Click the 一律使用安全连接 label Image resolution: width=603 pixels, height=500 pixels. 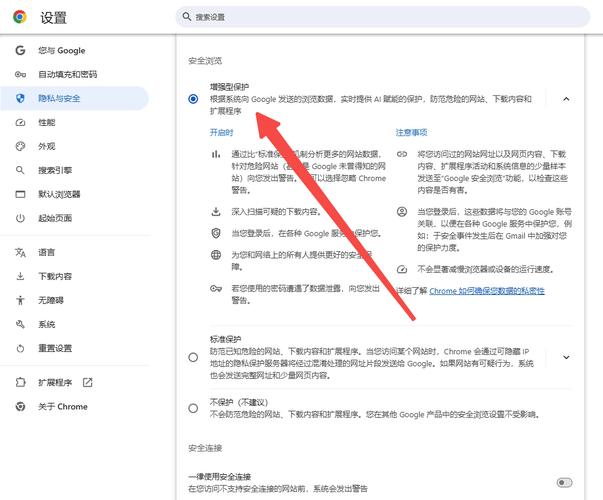pos(220,477)
